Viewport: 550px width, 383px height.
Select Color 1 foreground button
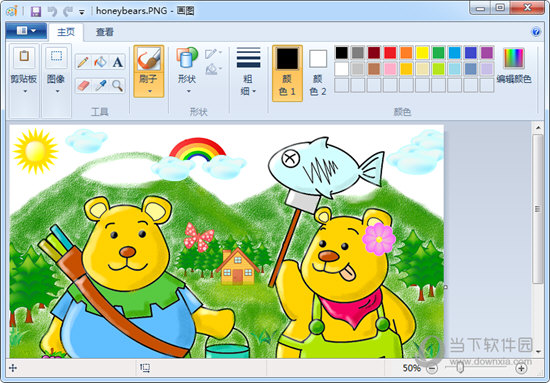tap(287, 73)
